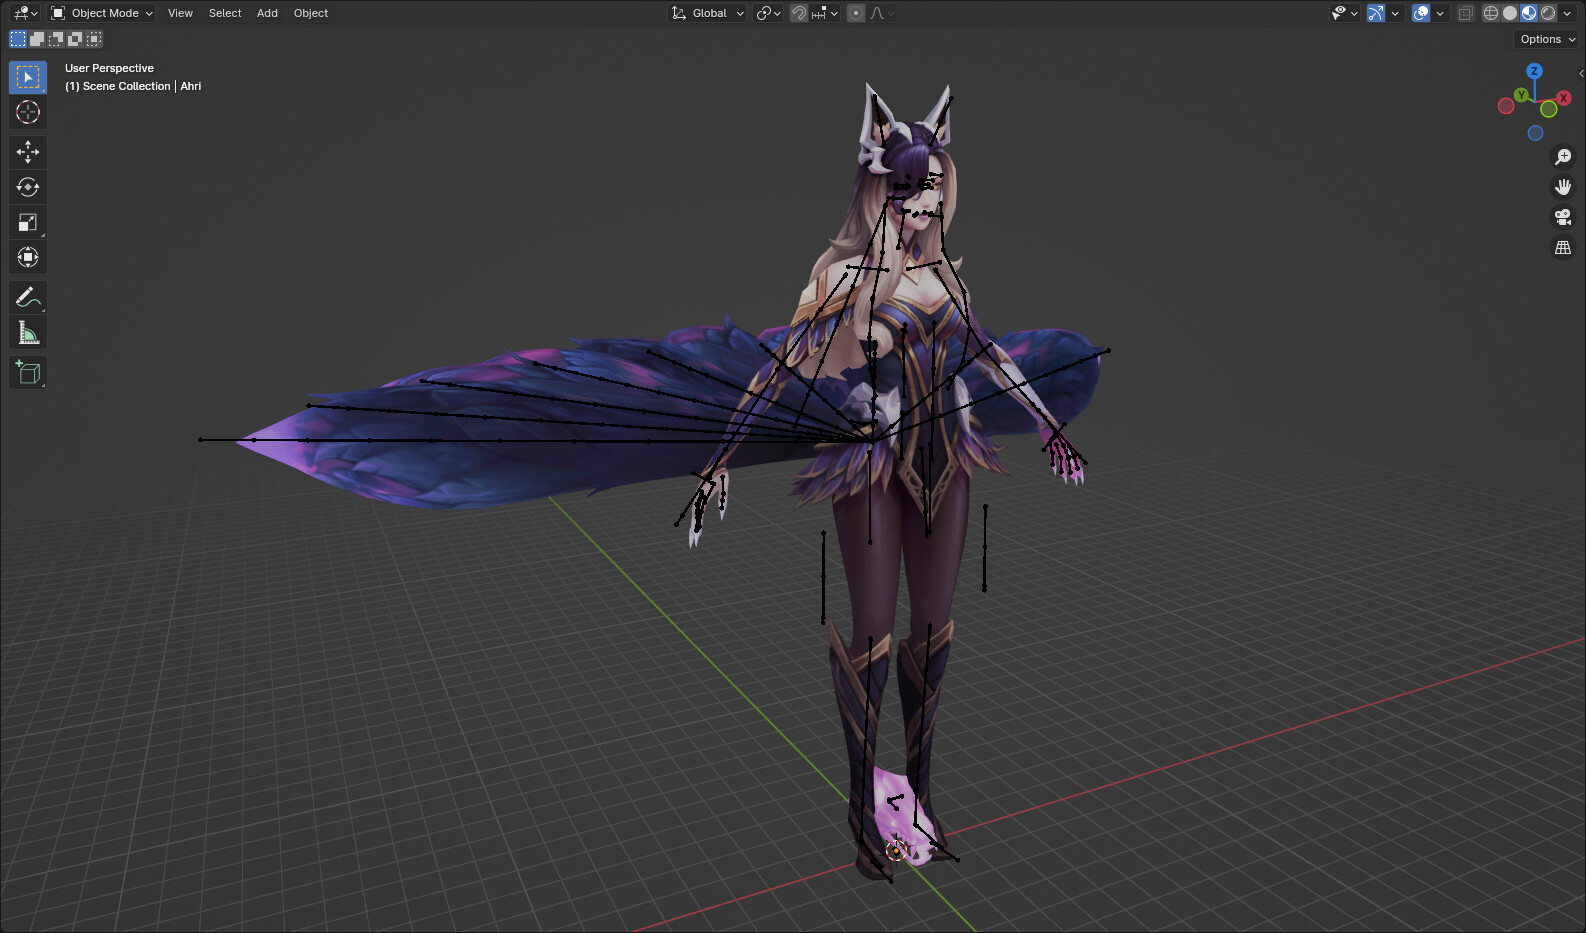This screenshot has height=933, width=1586.
Task: Open the snapping options dropdown
Action: tap(825, 13)
